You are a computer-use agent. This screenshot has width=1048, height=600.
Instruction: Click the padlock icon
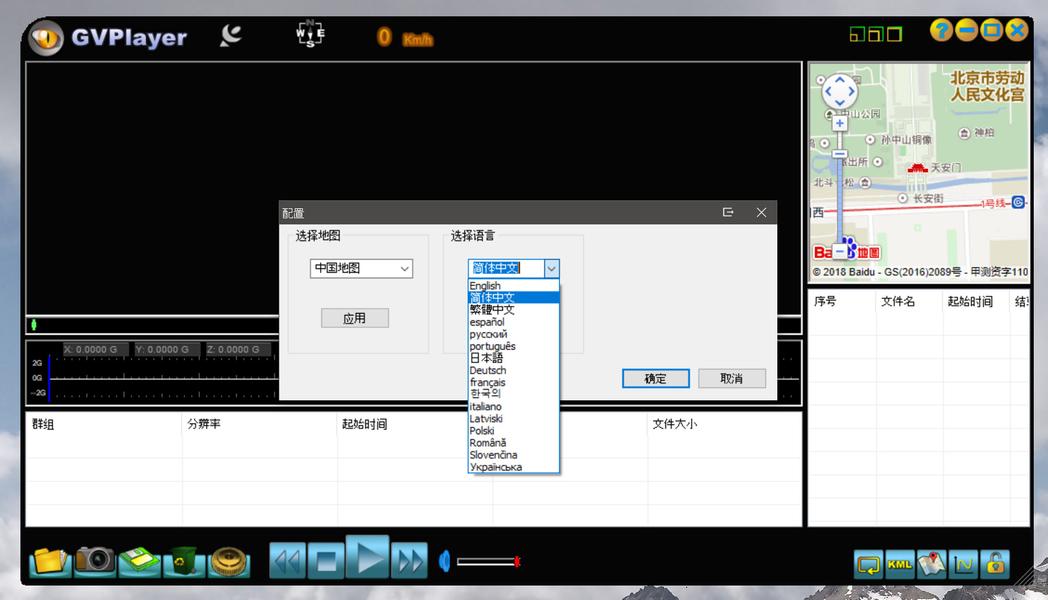pos(995,564)
